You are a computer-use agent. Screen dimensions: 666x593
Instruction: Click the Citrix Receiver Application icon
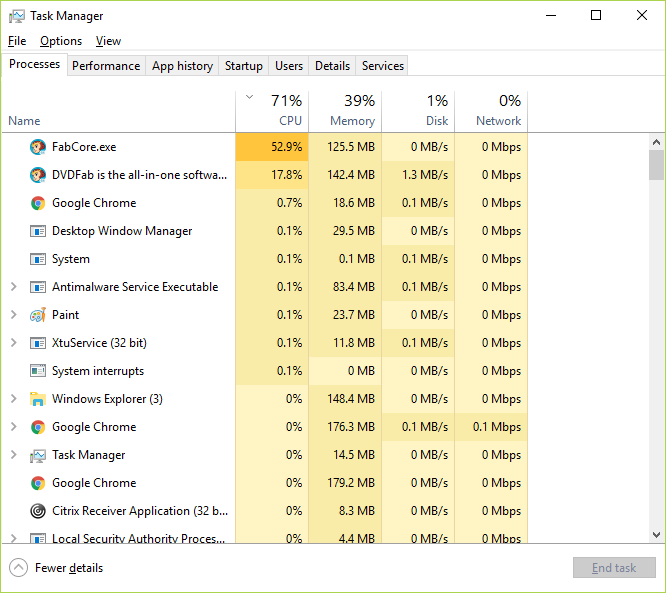[x=38, y=511]
